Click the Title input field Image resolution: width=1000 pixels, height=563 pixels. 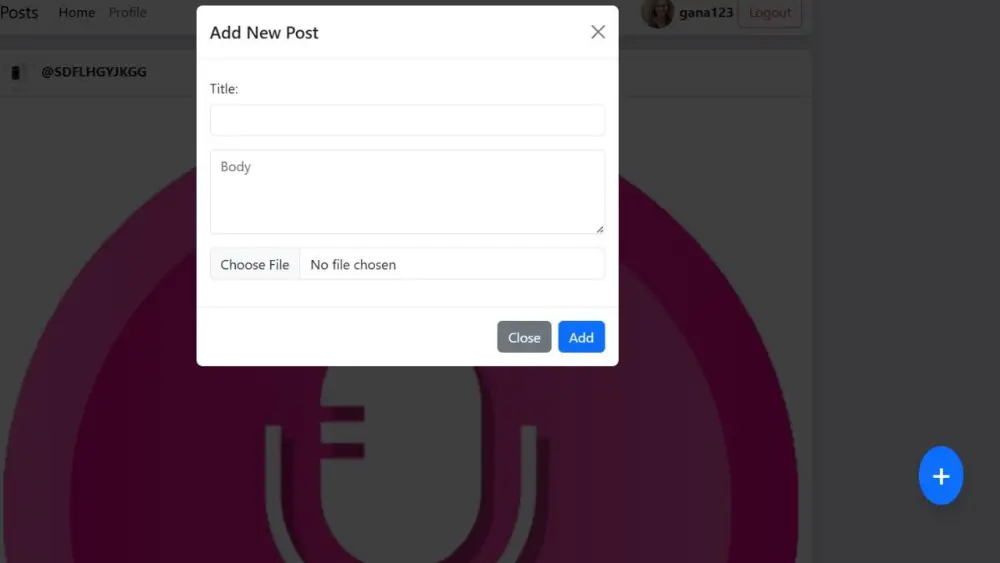point(408,120)
